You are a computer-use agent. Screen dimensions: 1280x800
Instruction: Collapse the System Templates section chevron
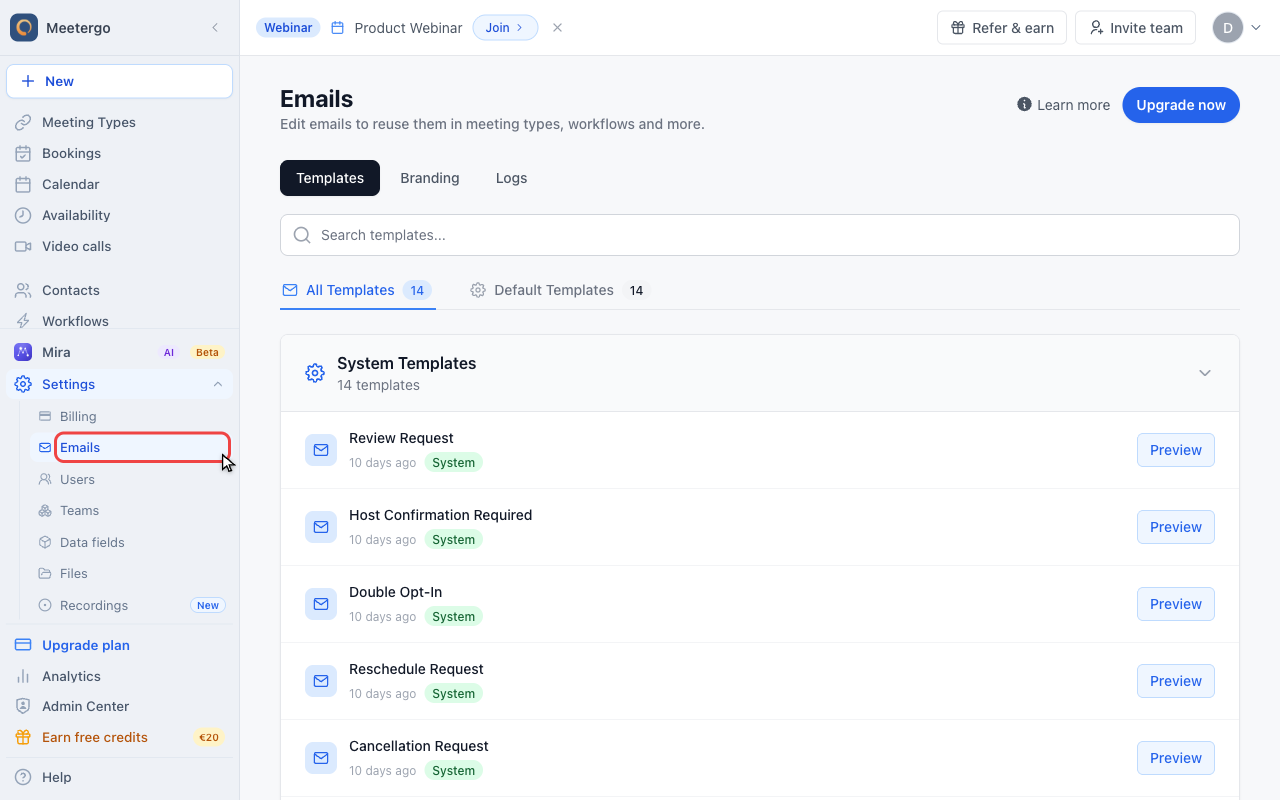(1205, 373)
